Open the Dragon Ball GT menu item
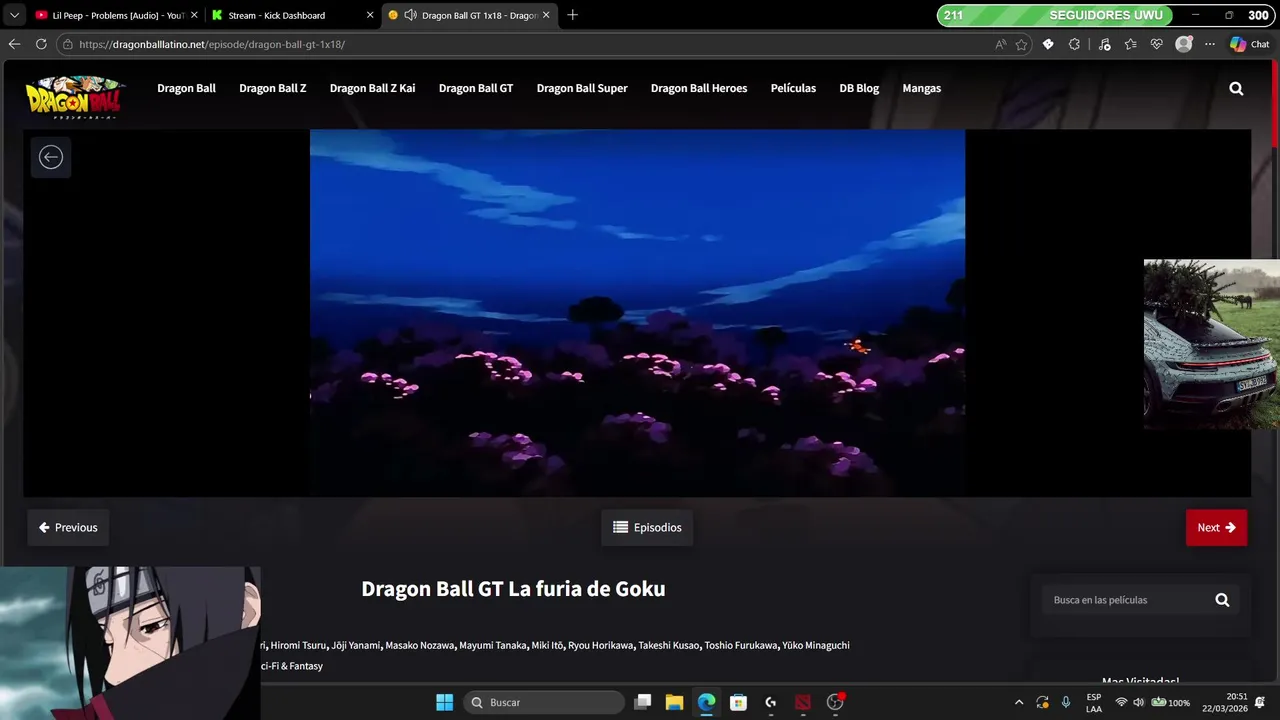 (476, 88)
